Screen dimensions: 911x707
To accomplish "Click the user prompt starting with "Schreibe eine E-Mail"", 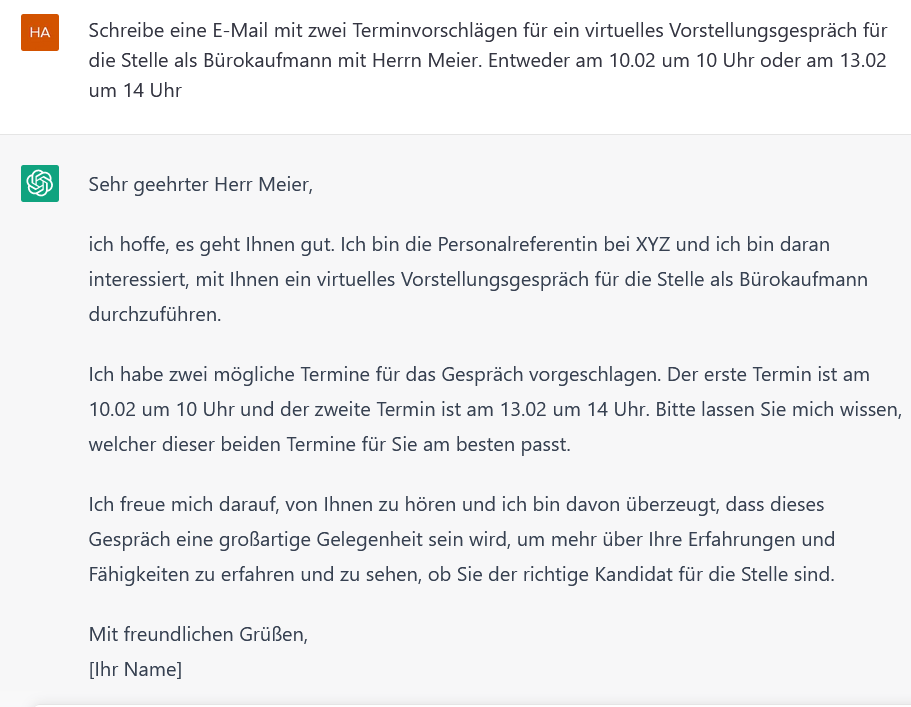I will point(487,60).
